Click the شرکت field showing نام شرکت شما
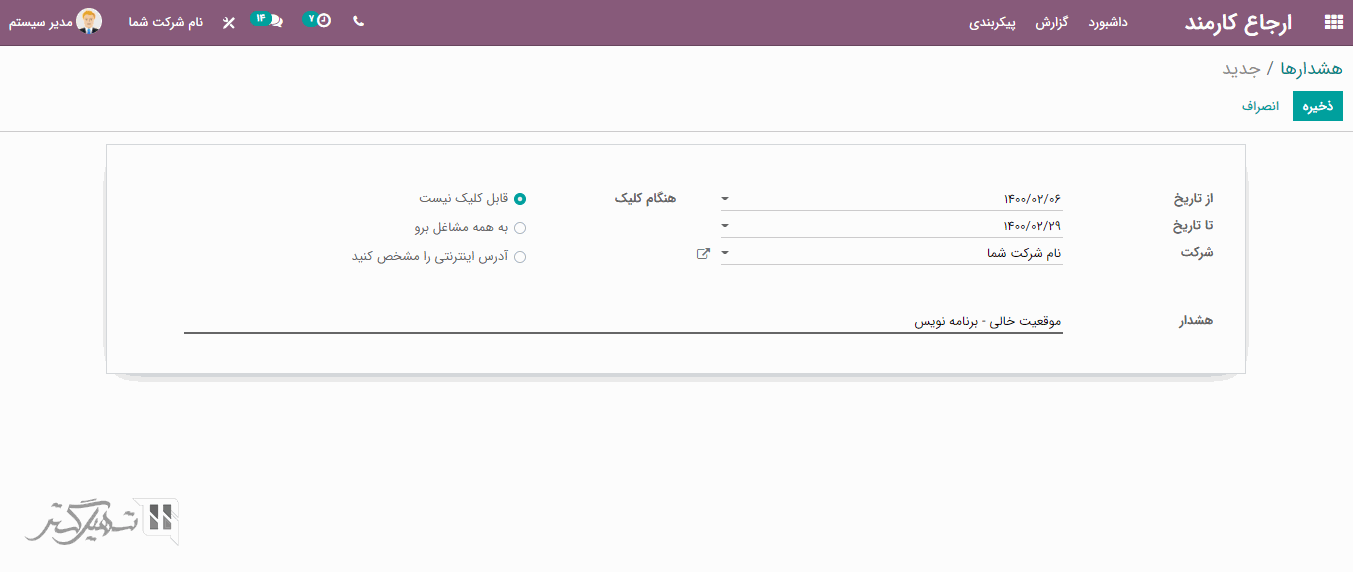This screenshot has height=572, width=1353. coord(891,254)
